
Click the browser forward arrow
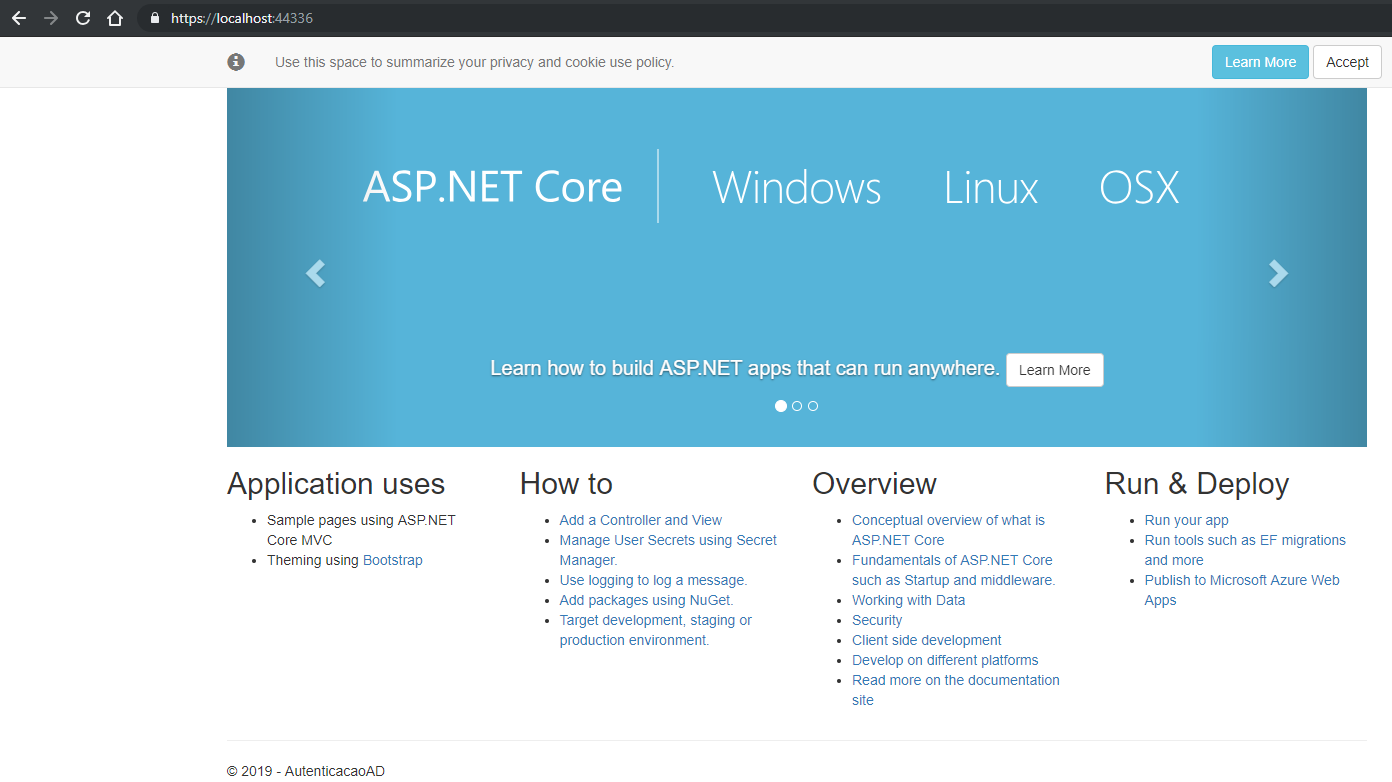click(50, 18)
